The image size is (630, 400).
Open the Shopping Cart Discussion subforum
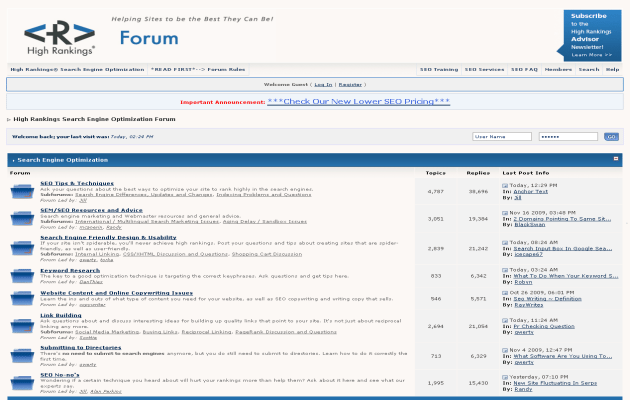pyautogui.click(x=267, y=254)
